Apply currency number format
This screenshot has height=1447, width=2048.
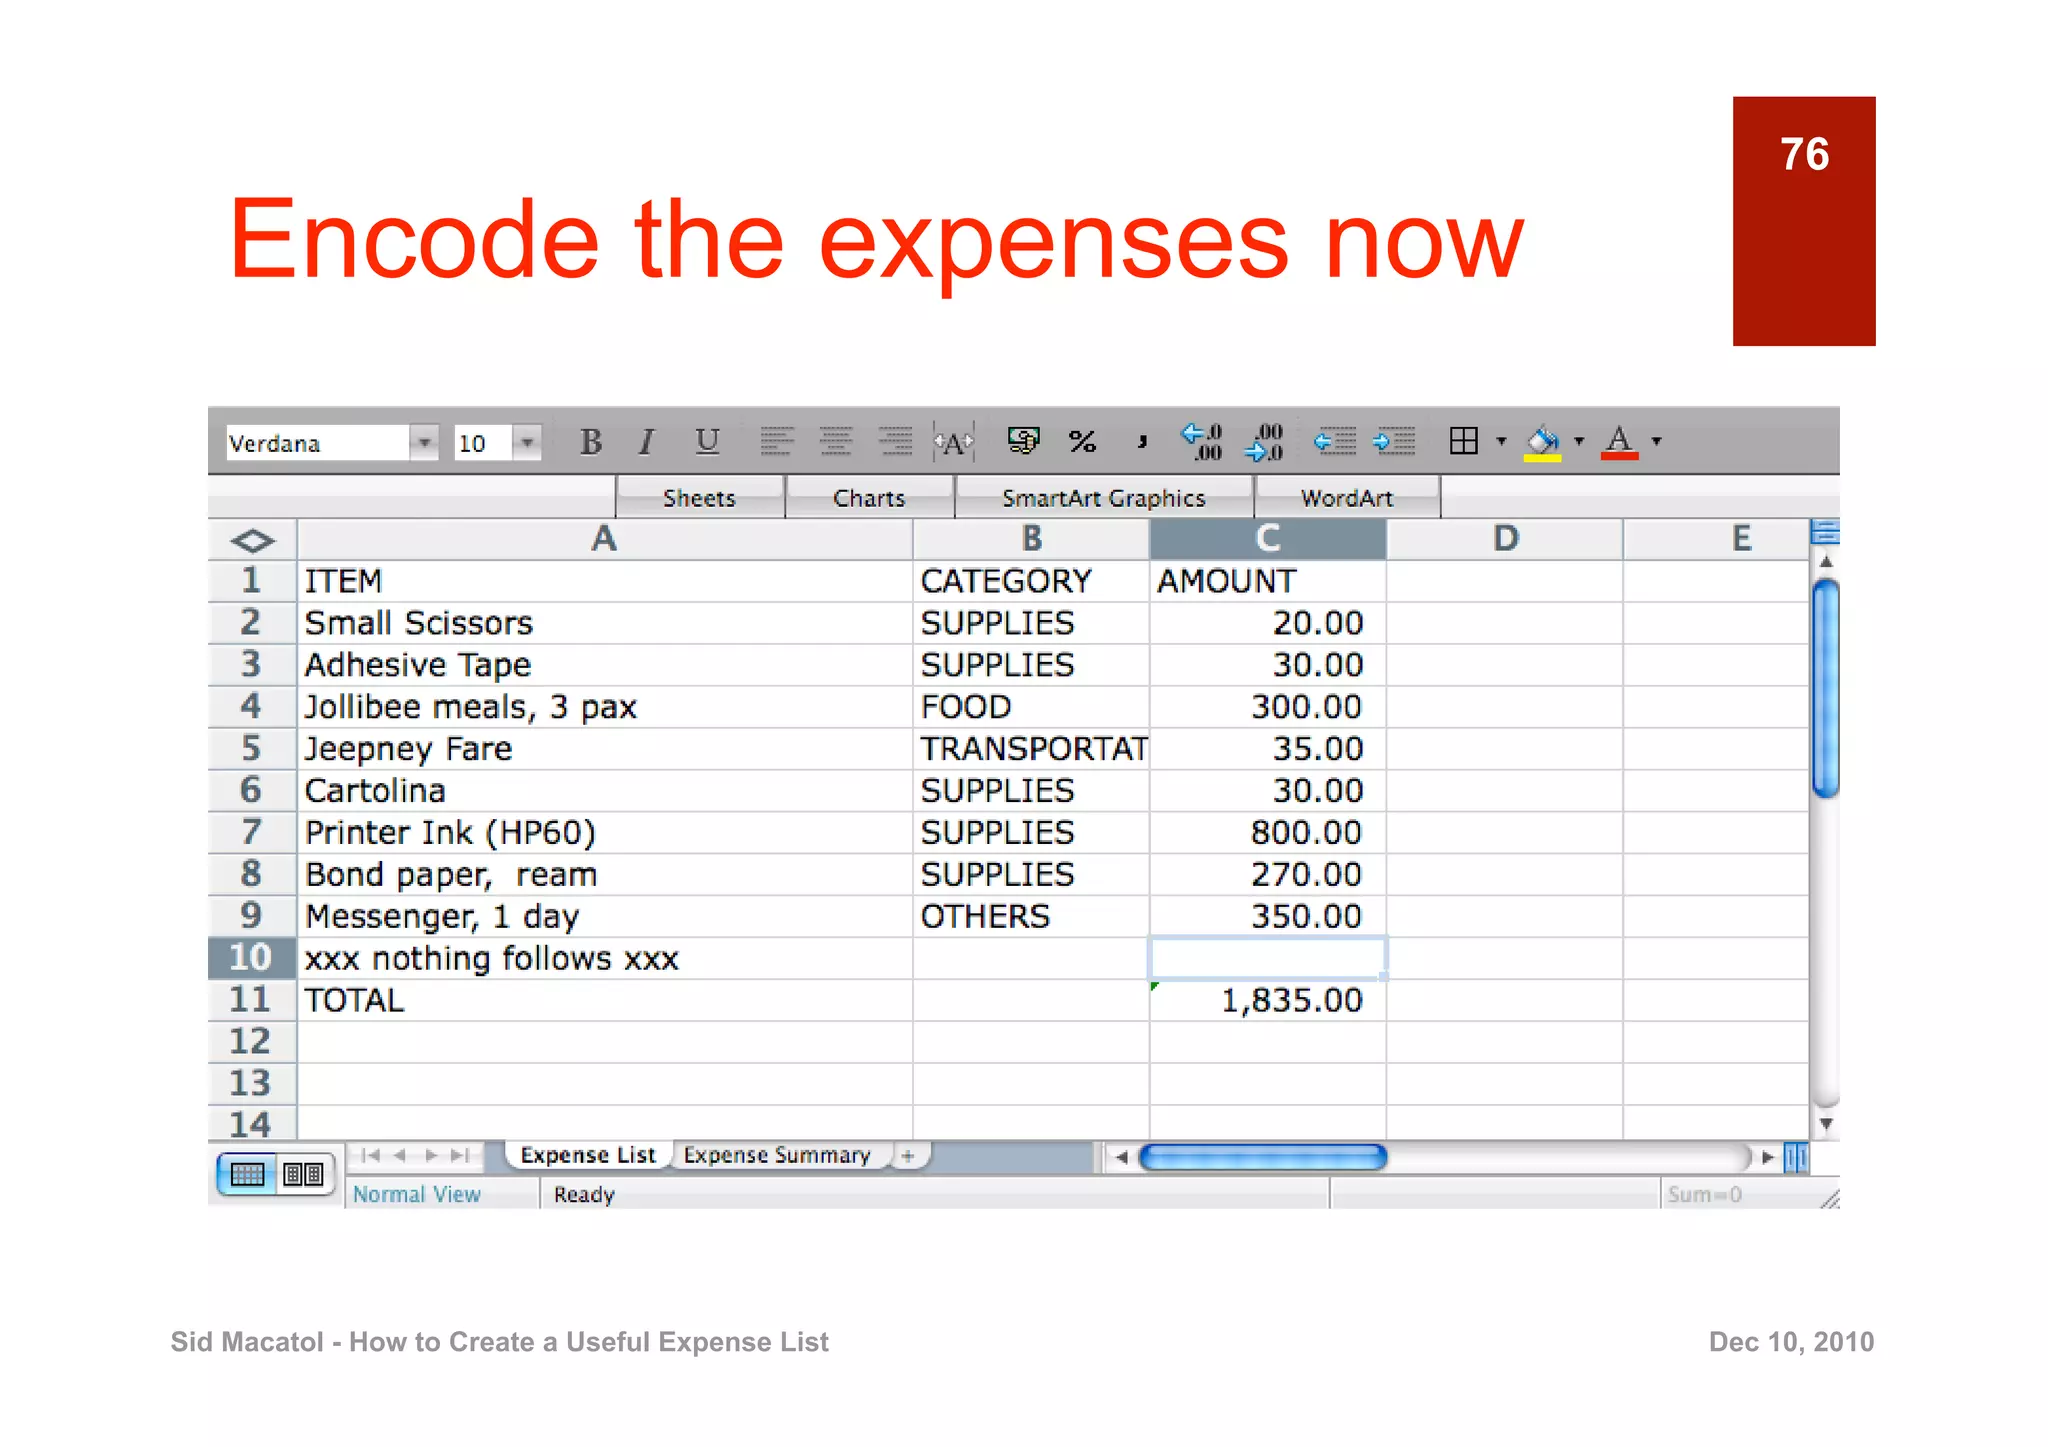(x=1023, y=440)
